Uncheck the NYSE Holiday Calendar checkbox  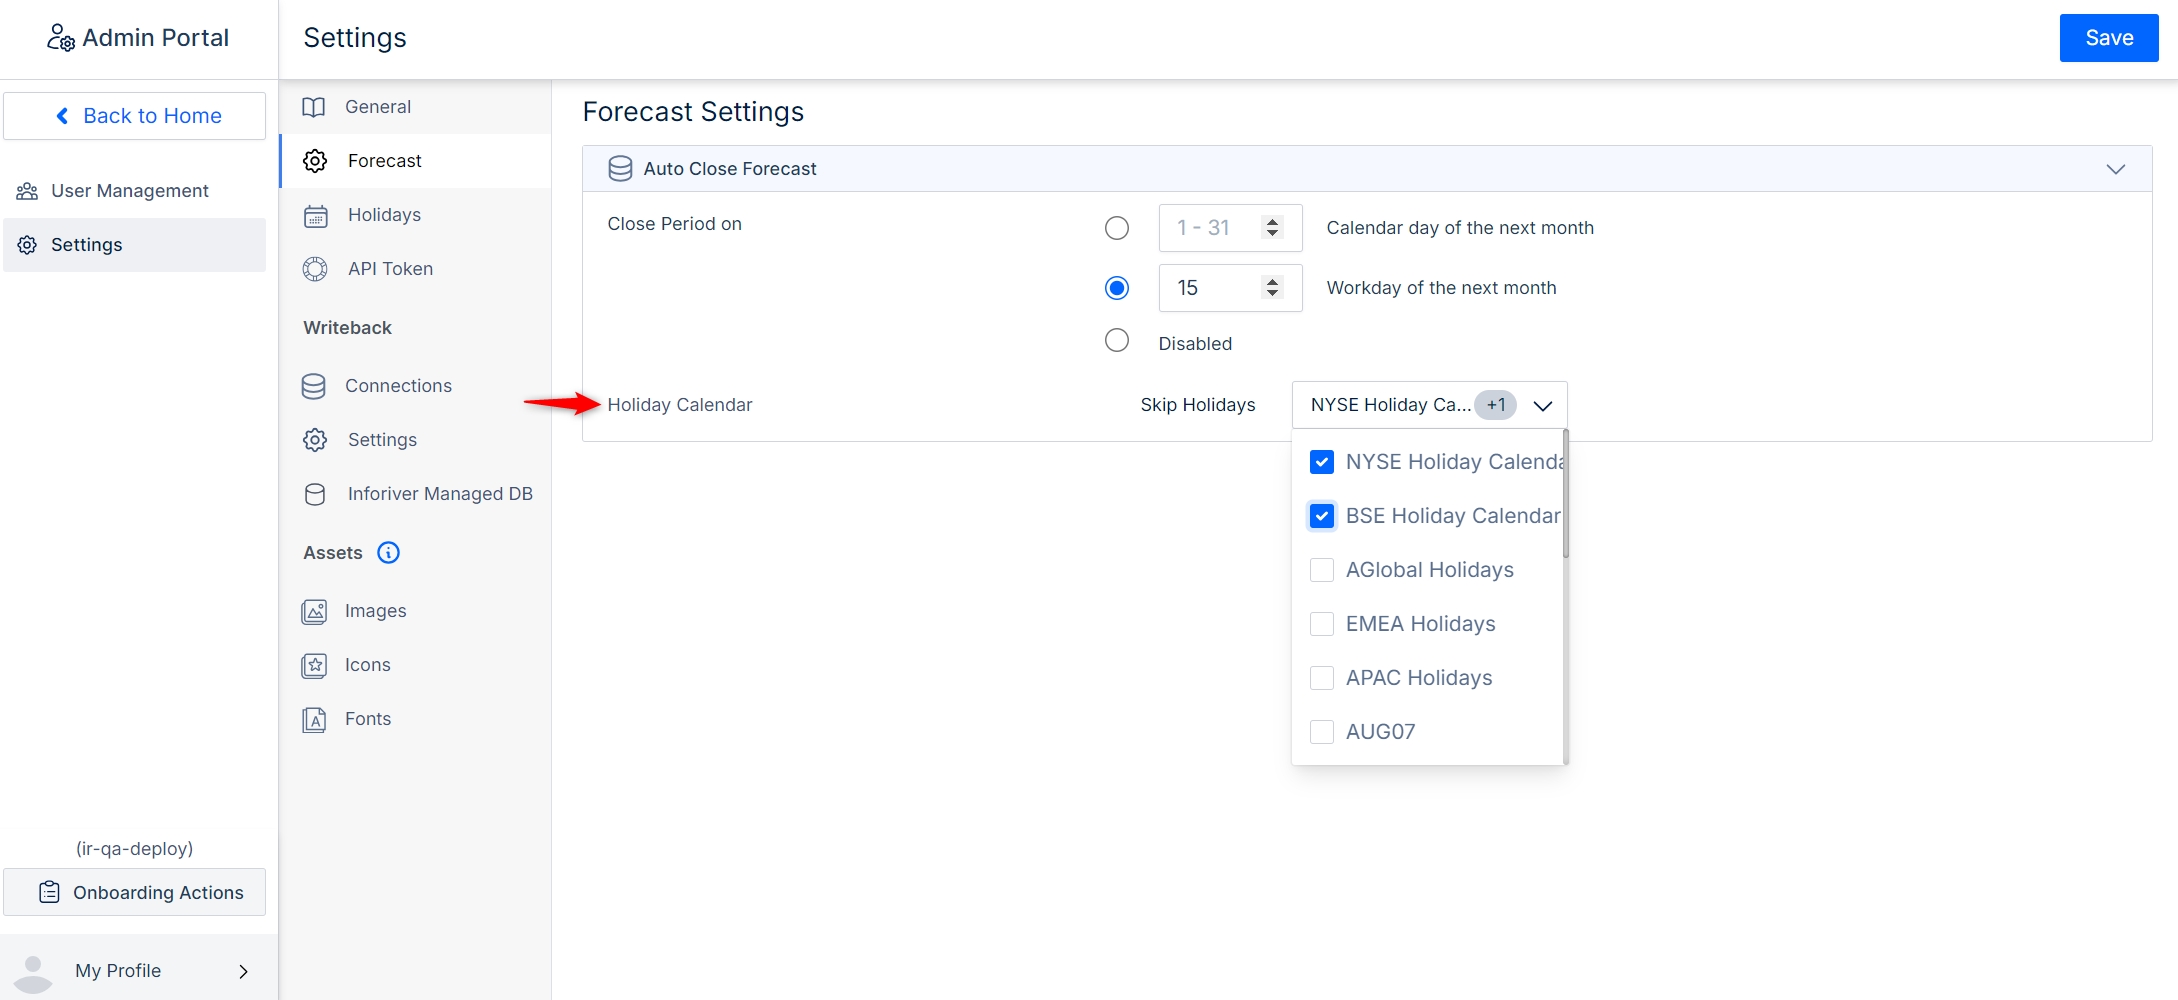click(1321, 462)
